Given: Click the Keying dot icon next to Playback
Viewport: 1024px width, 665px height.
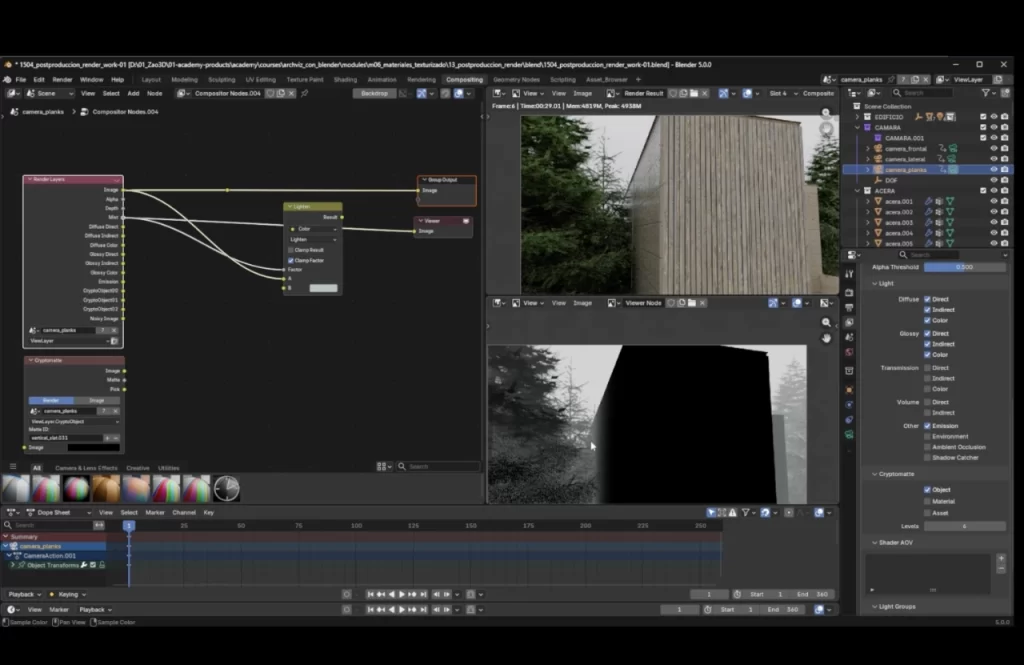Looking at the screenshot, I should 52,594.
